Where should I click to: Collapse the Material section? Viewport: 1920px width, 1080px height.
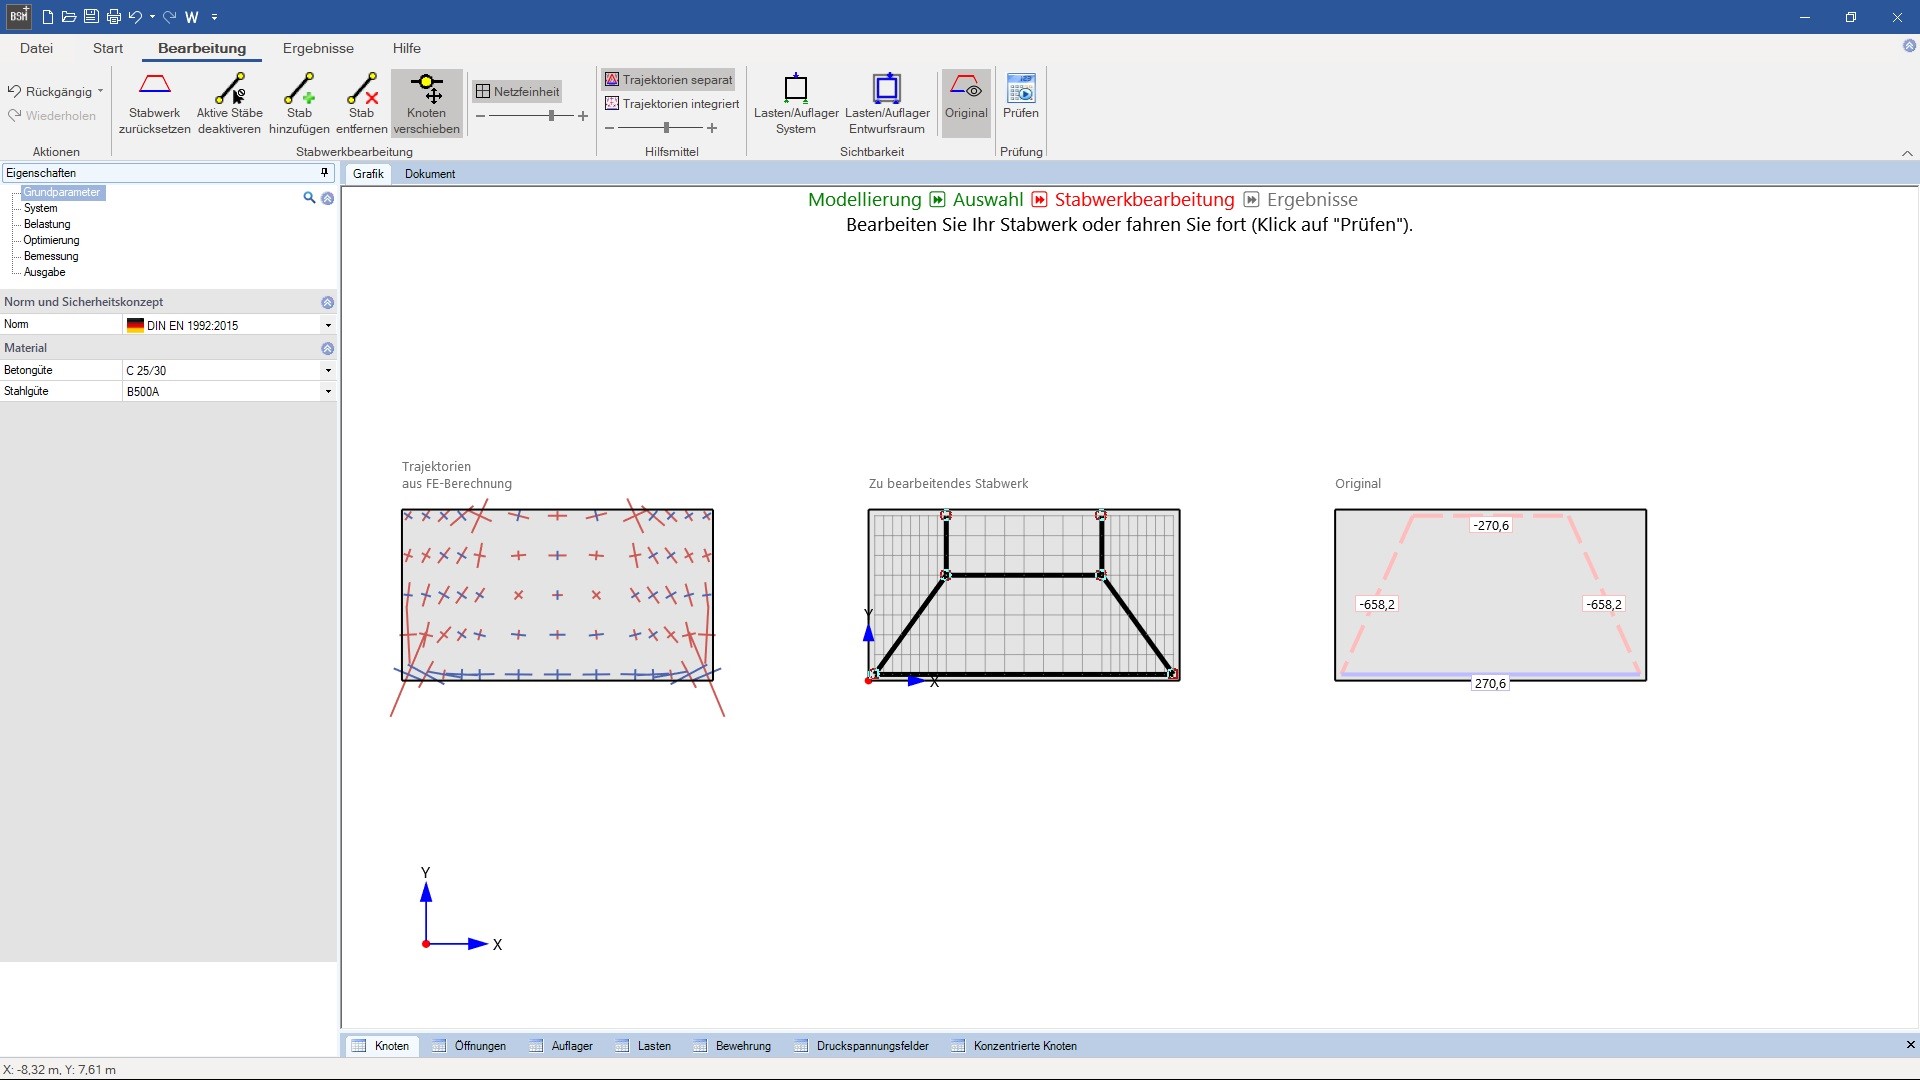[x=327, y=349]
